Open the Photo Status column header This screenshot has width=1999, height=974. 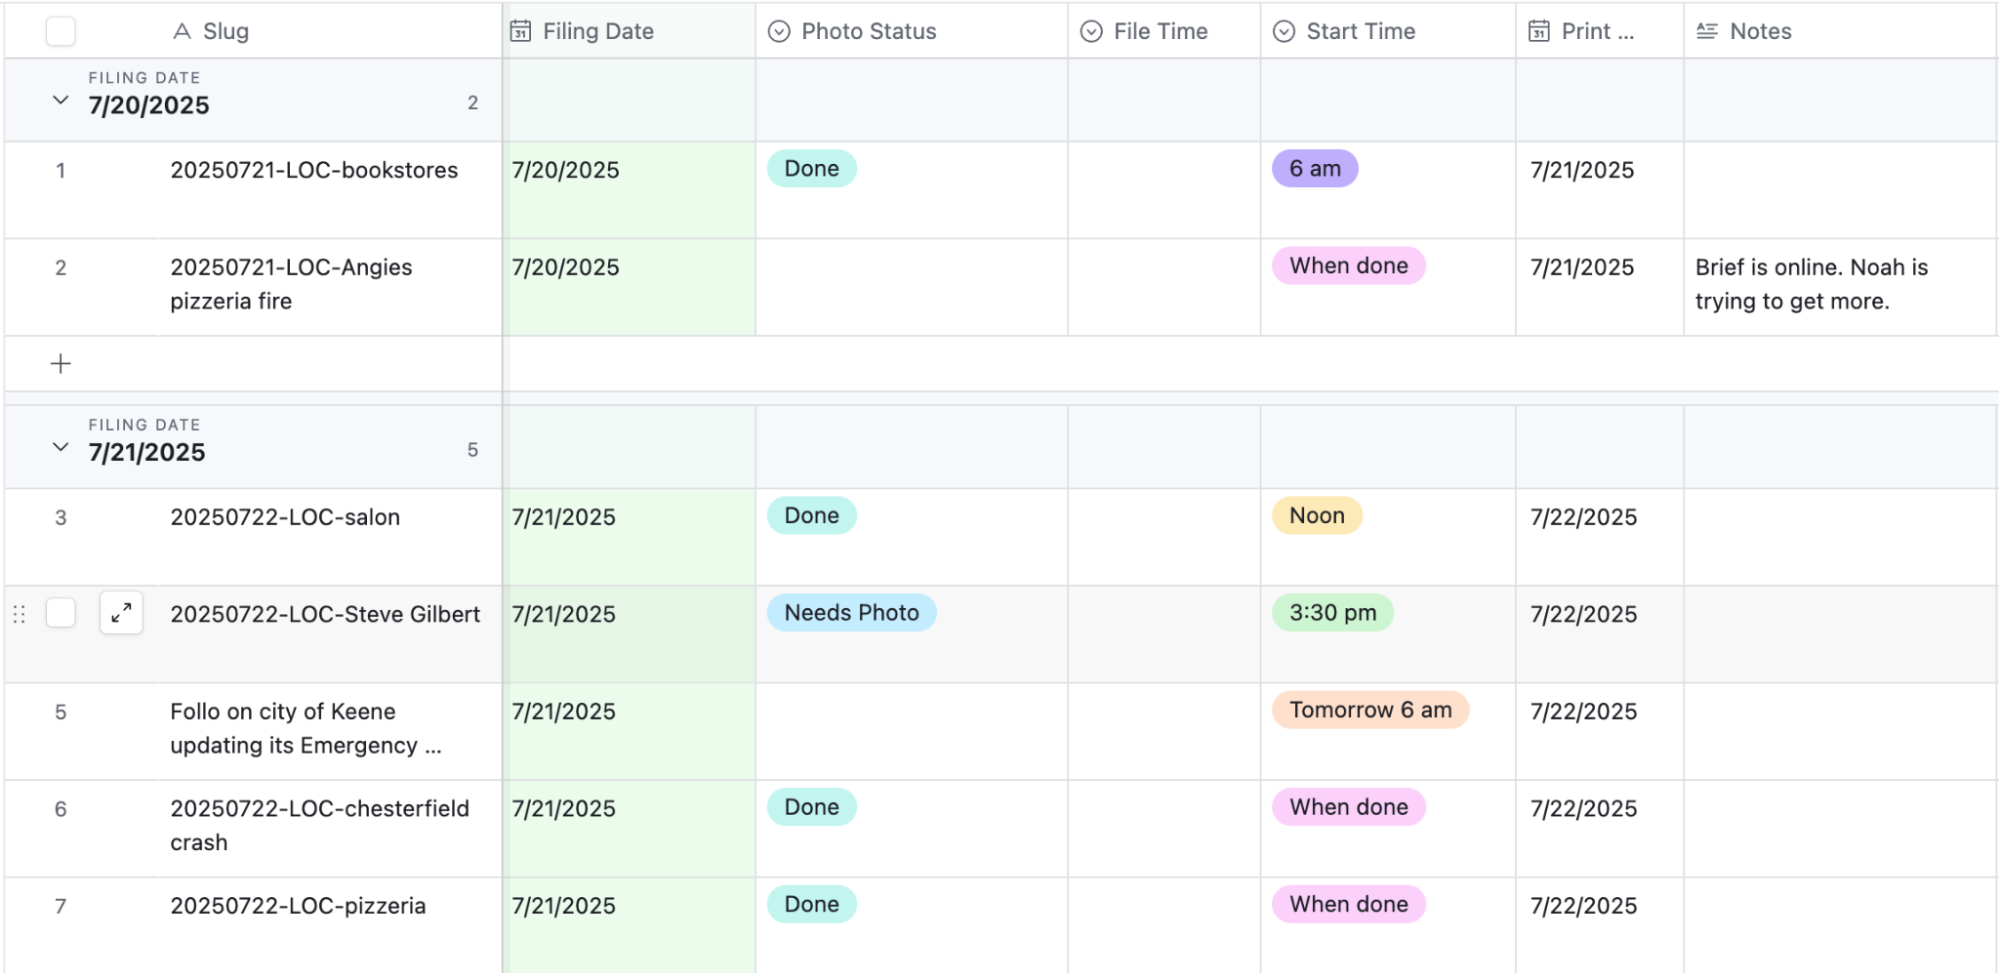click(912, 31)
